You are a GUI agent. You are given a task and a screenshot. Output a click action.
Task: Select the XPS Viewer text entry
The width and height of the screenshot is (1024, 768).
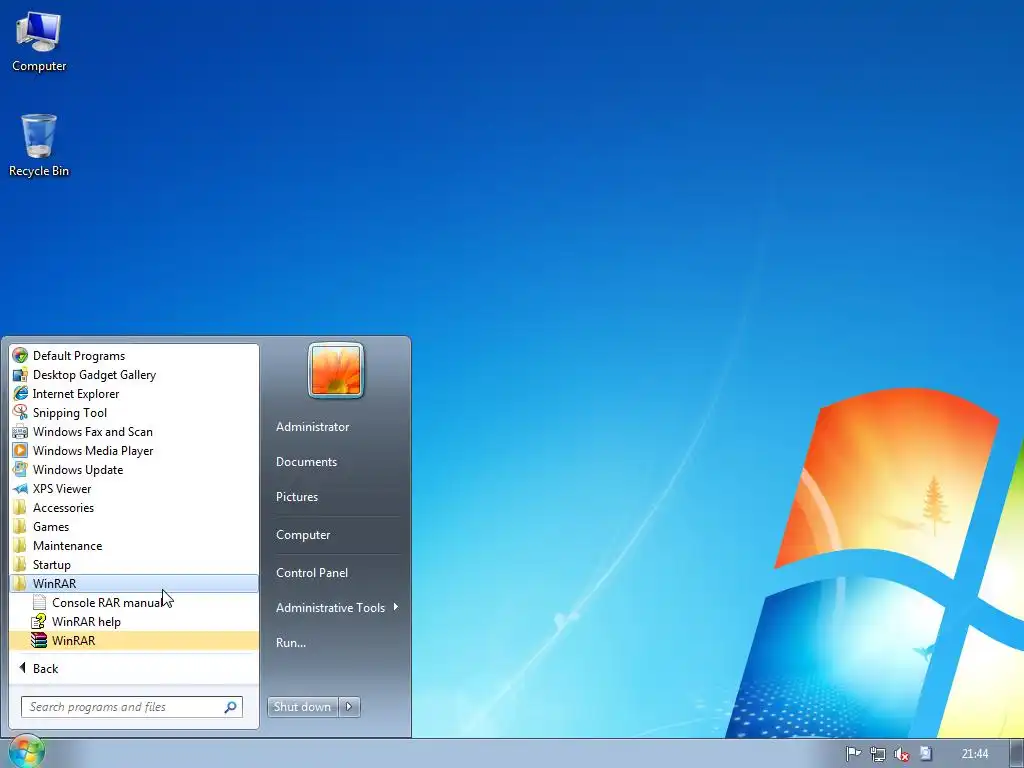pos(62,488)
